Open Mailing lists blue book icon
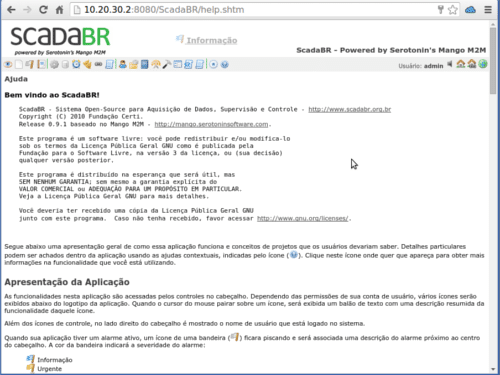The height and width of the screenshot is (375, 500). click(144, 64)
